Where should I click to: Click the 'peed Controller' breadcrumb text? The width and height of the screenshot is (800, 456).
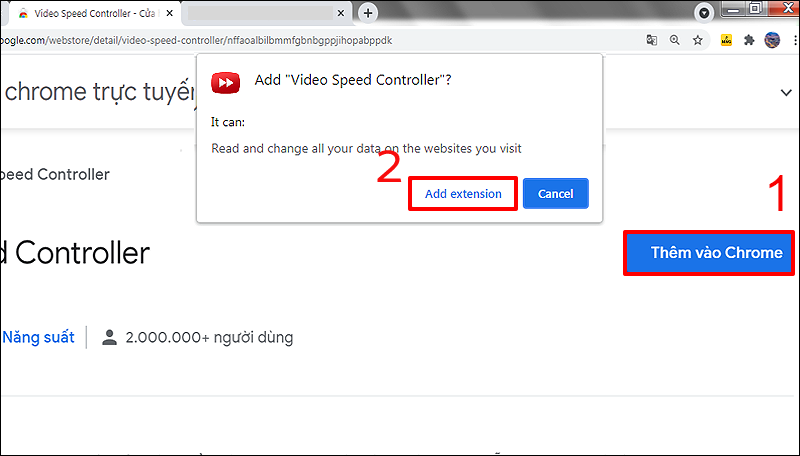(55, 174)
